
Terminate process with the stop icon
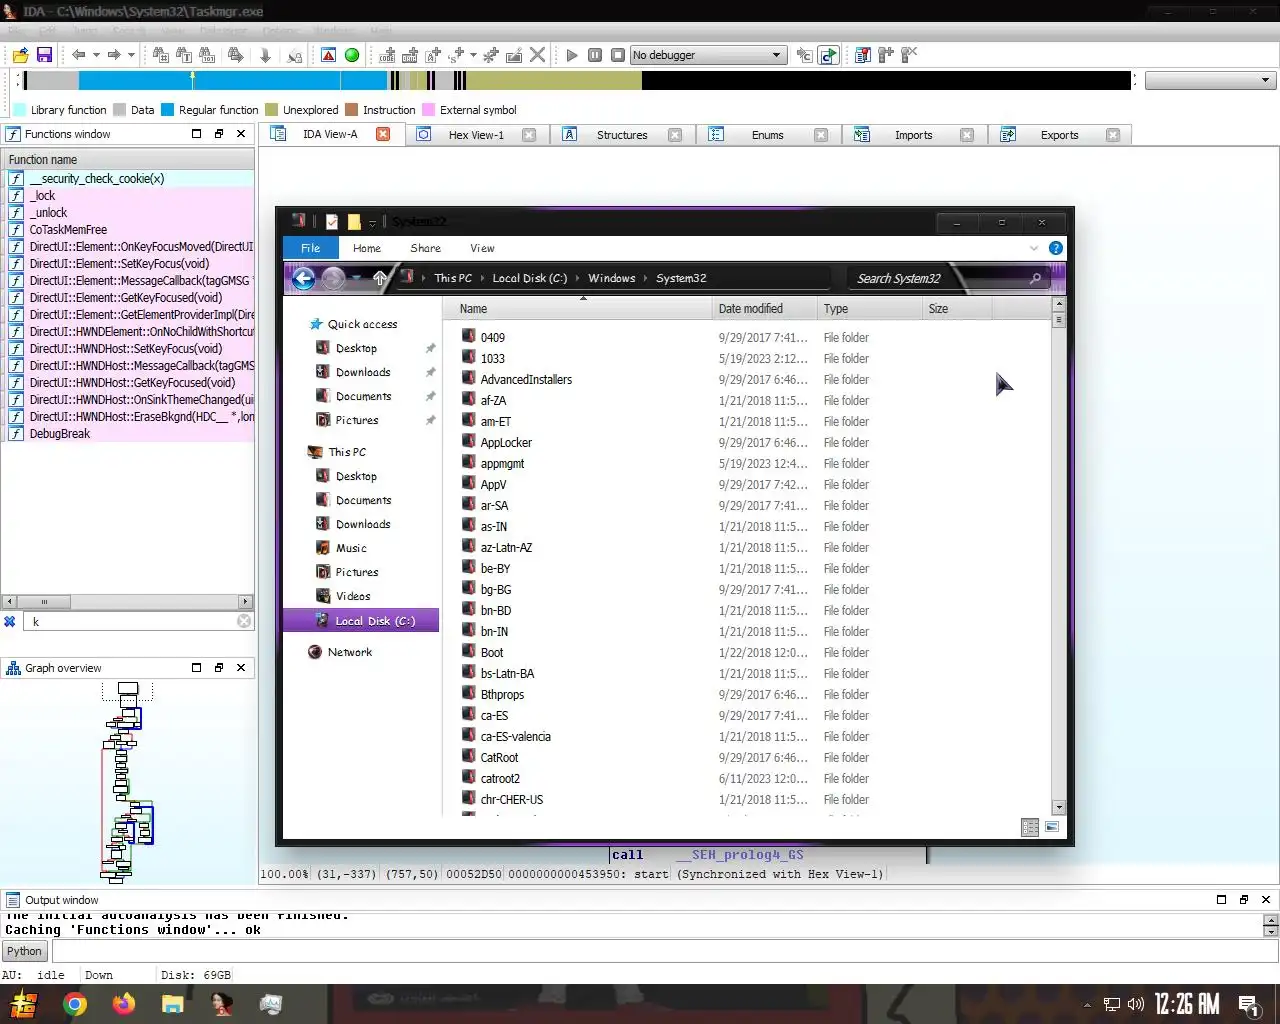(x=618, y=55)
